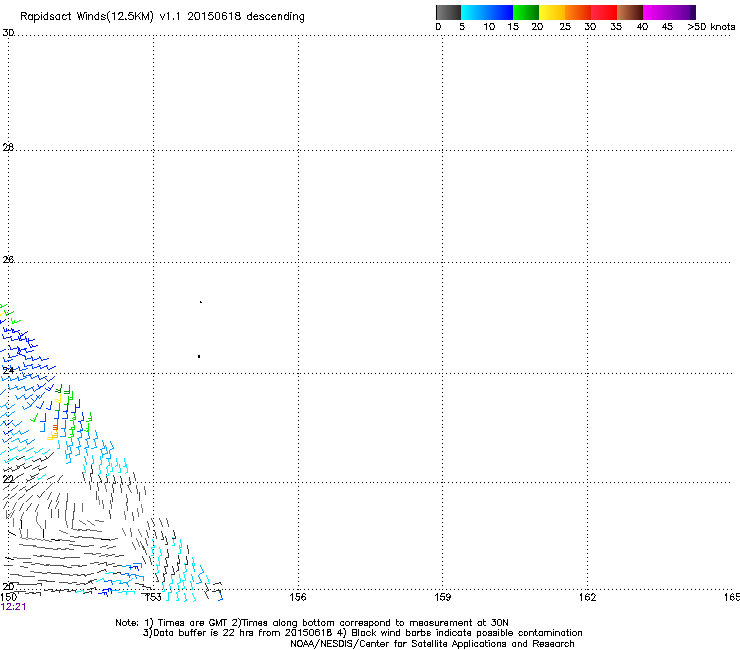Viewport: 740px width, 650px height.
Task: Click the yellow 20-25 knots color band
Action: 552,12
